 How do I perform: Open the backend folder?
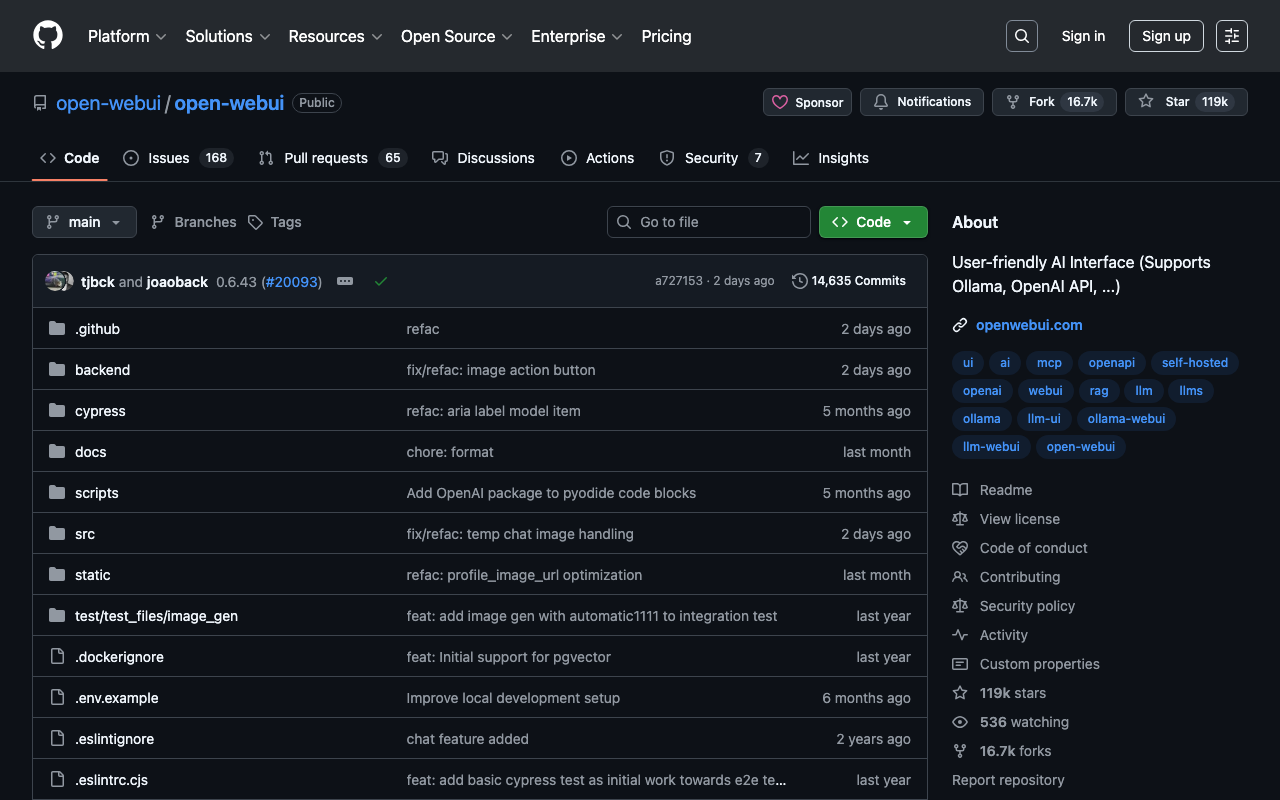click(102, 370)
